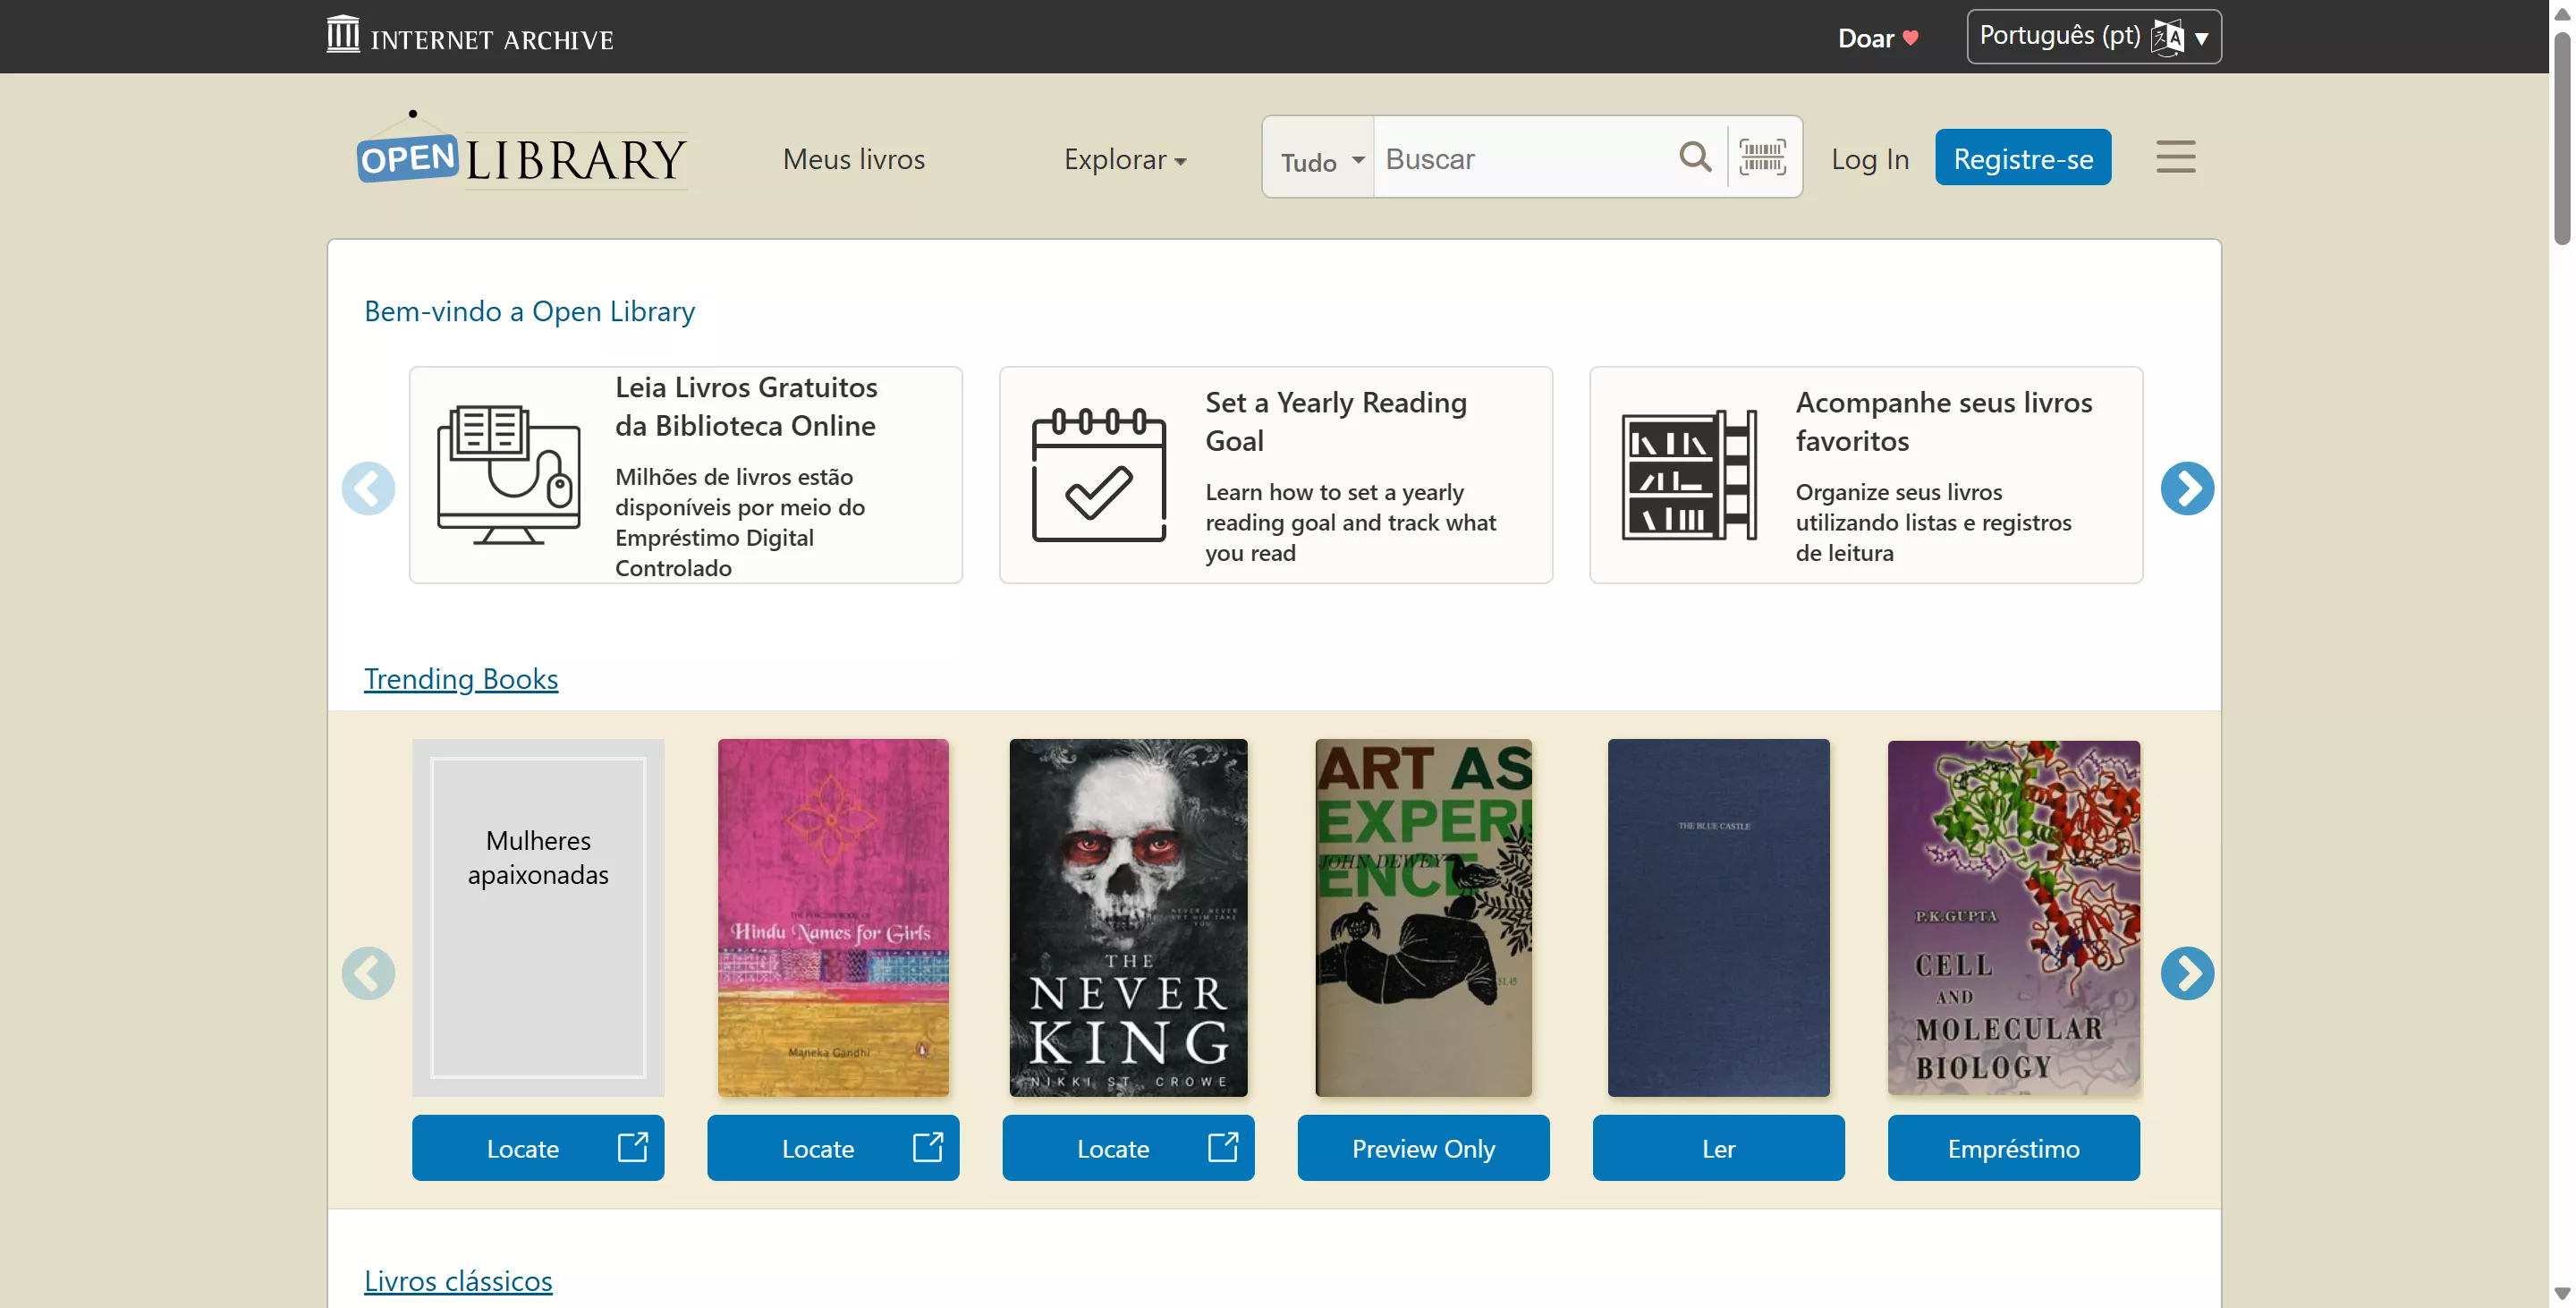Click the Log In link
Viewport: 2576px width, 1308px height.
[1870, 159]
